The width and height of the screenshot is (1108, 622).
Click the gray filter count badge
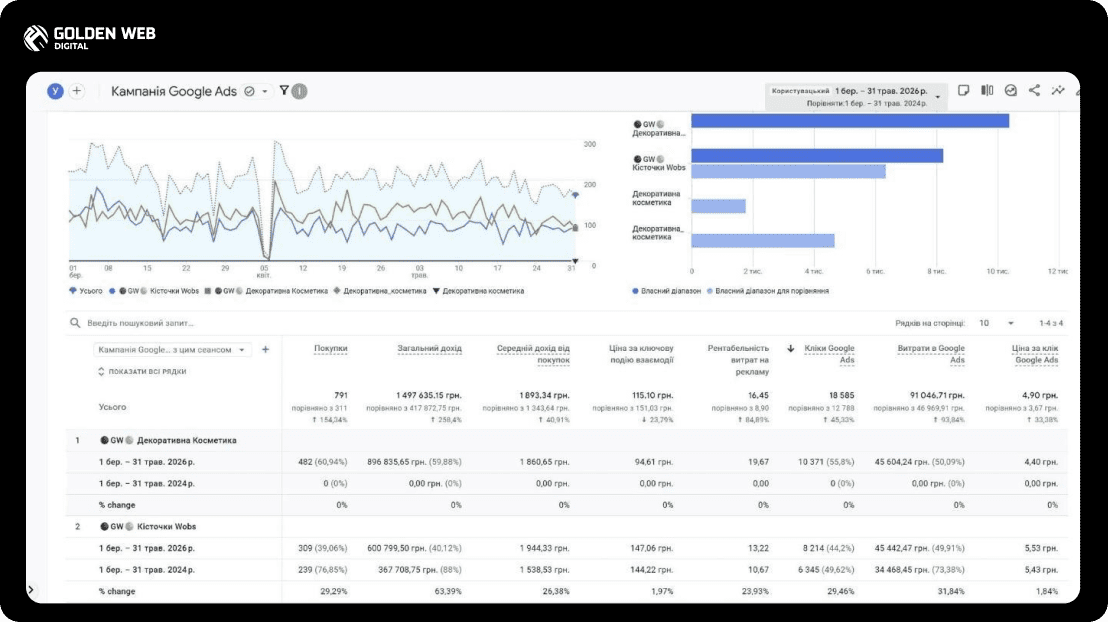tap(300, 91)
